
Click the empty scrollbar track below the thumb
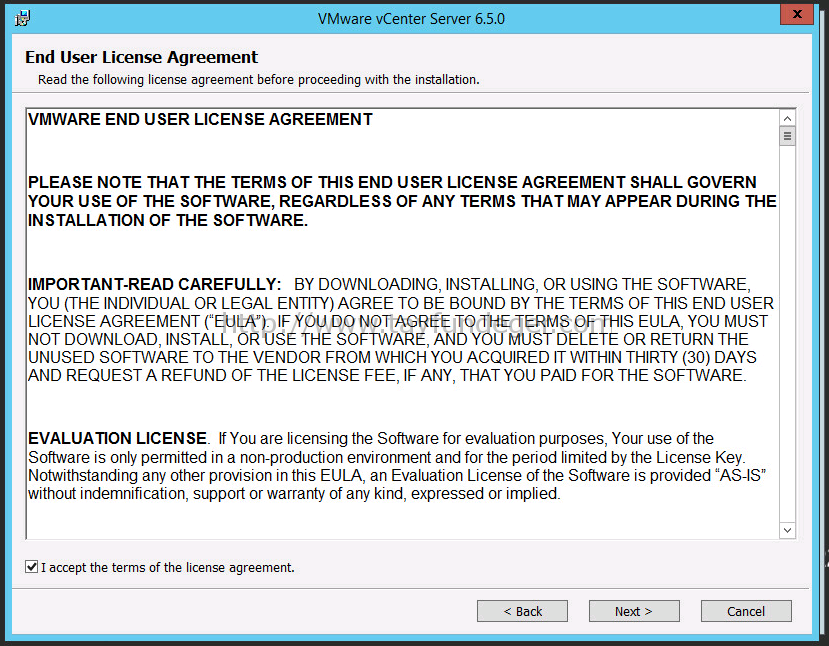point(787,333)
